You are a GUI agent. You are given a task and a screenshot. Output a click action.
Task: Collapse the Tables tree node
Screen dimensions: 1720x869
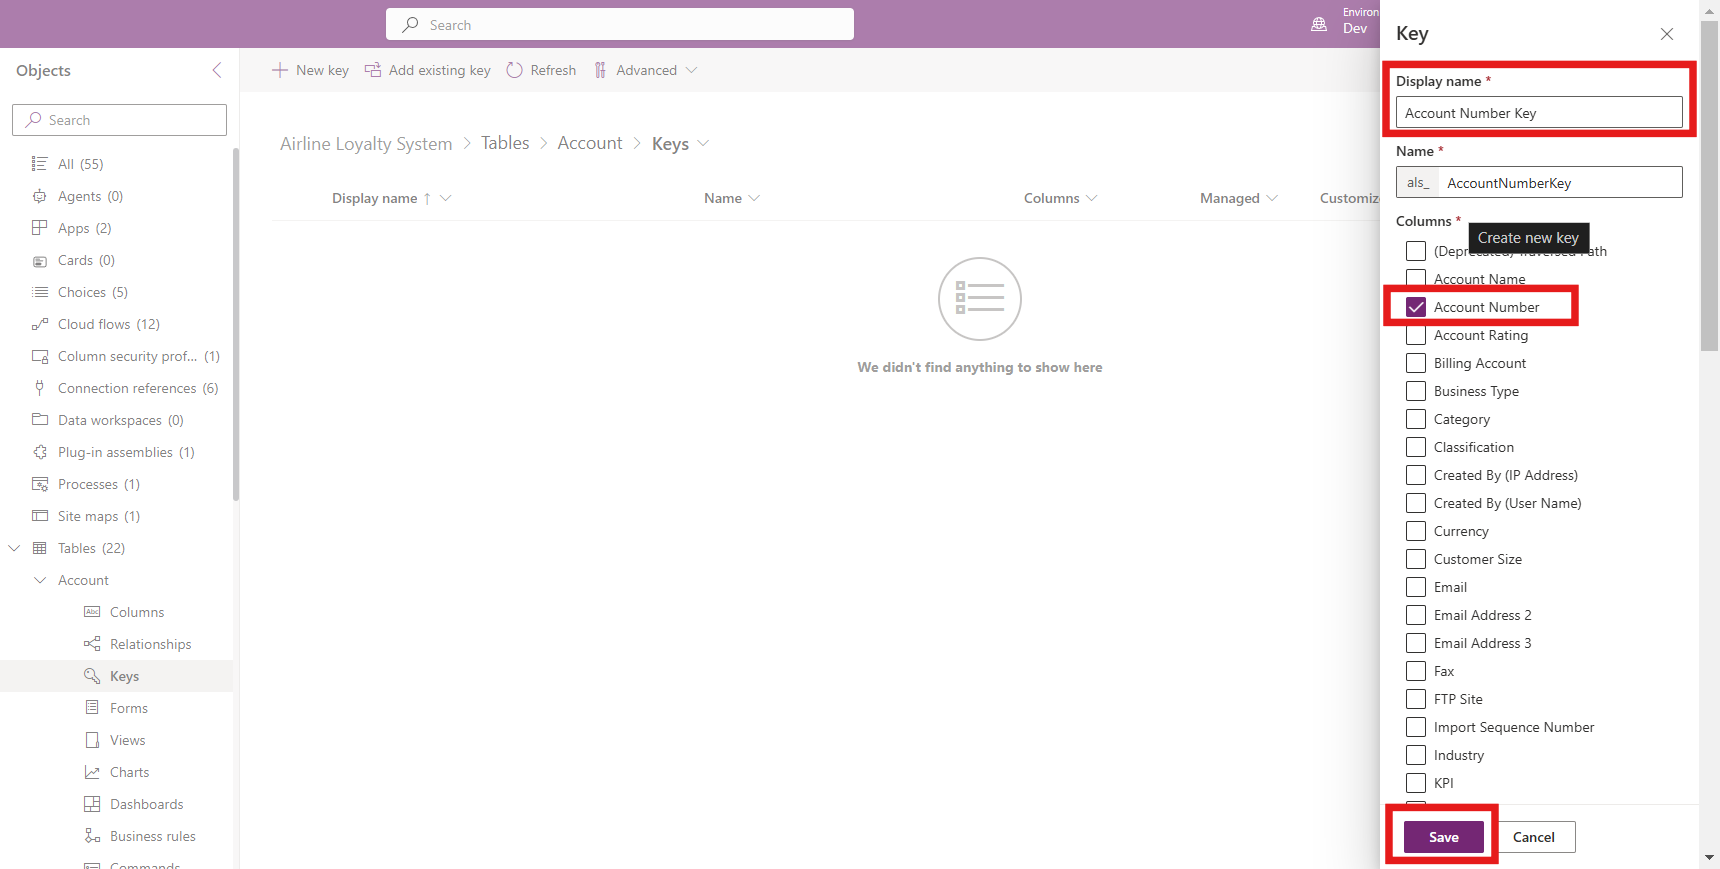[15, 548]
